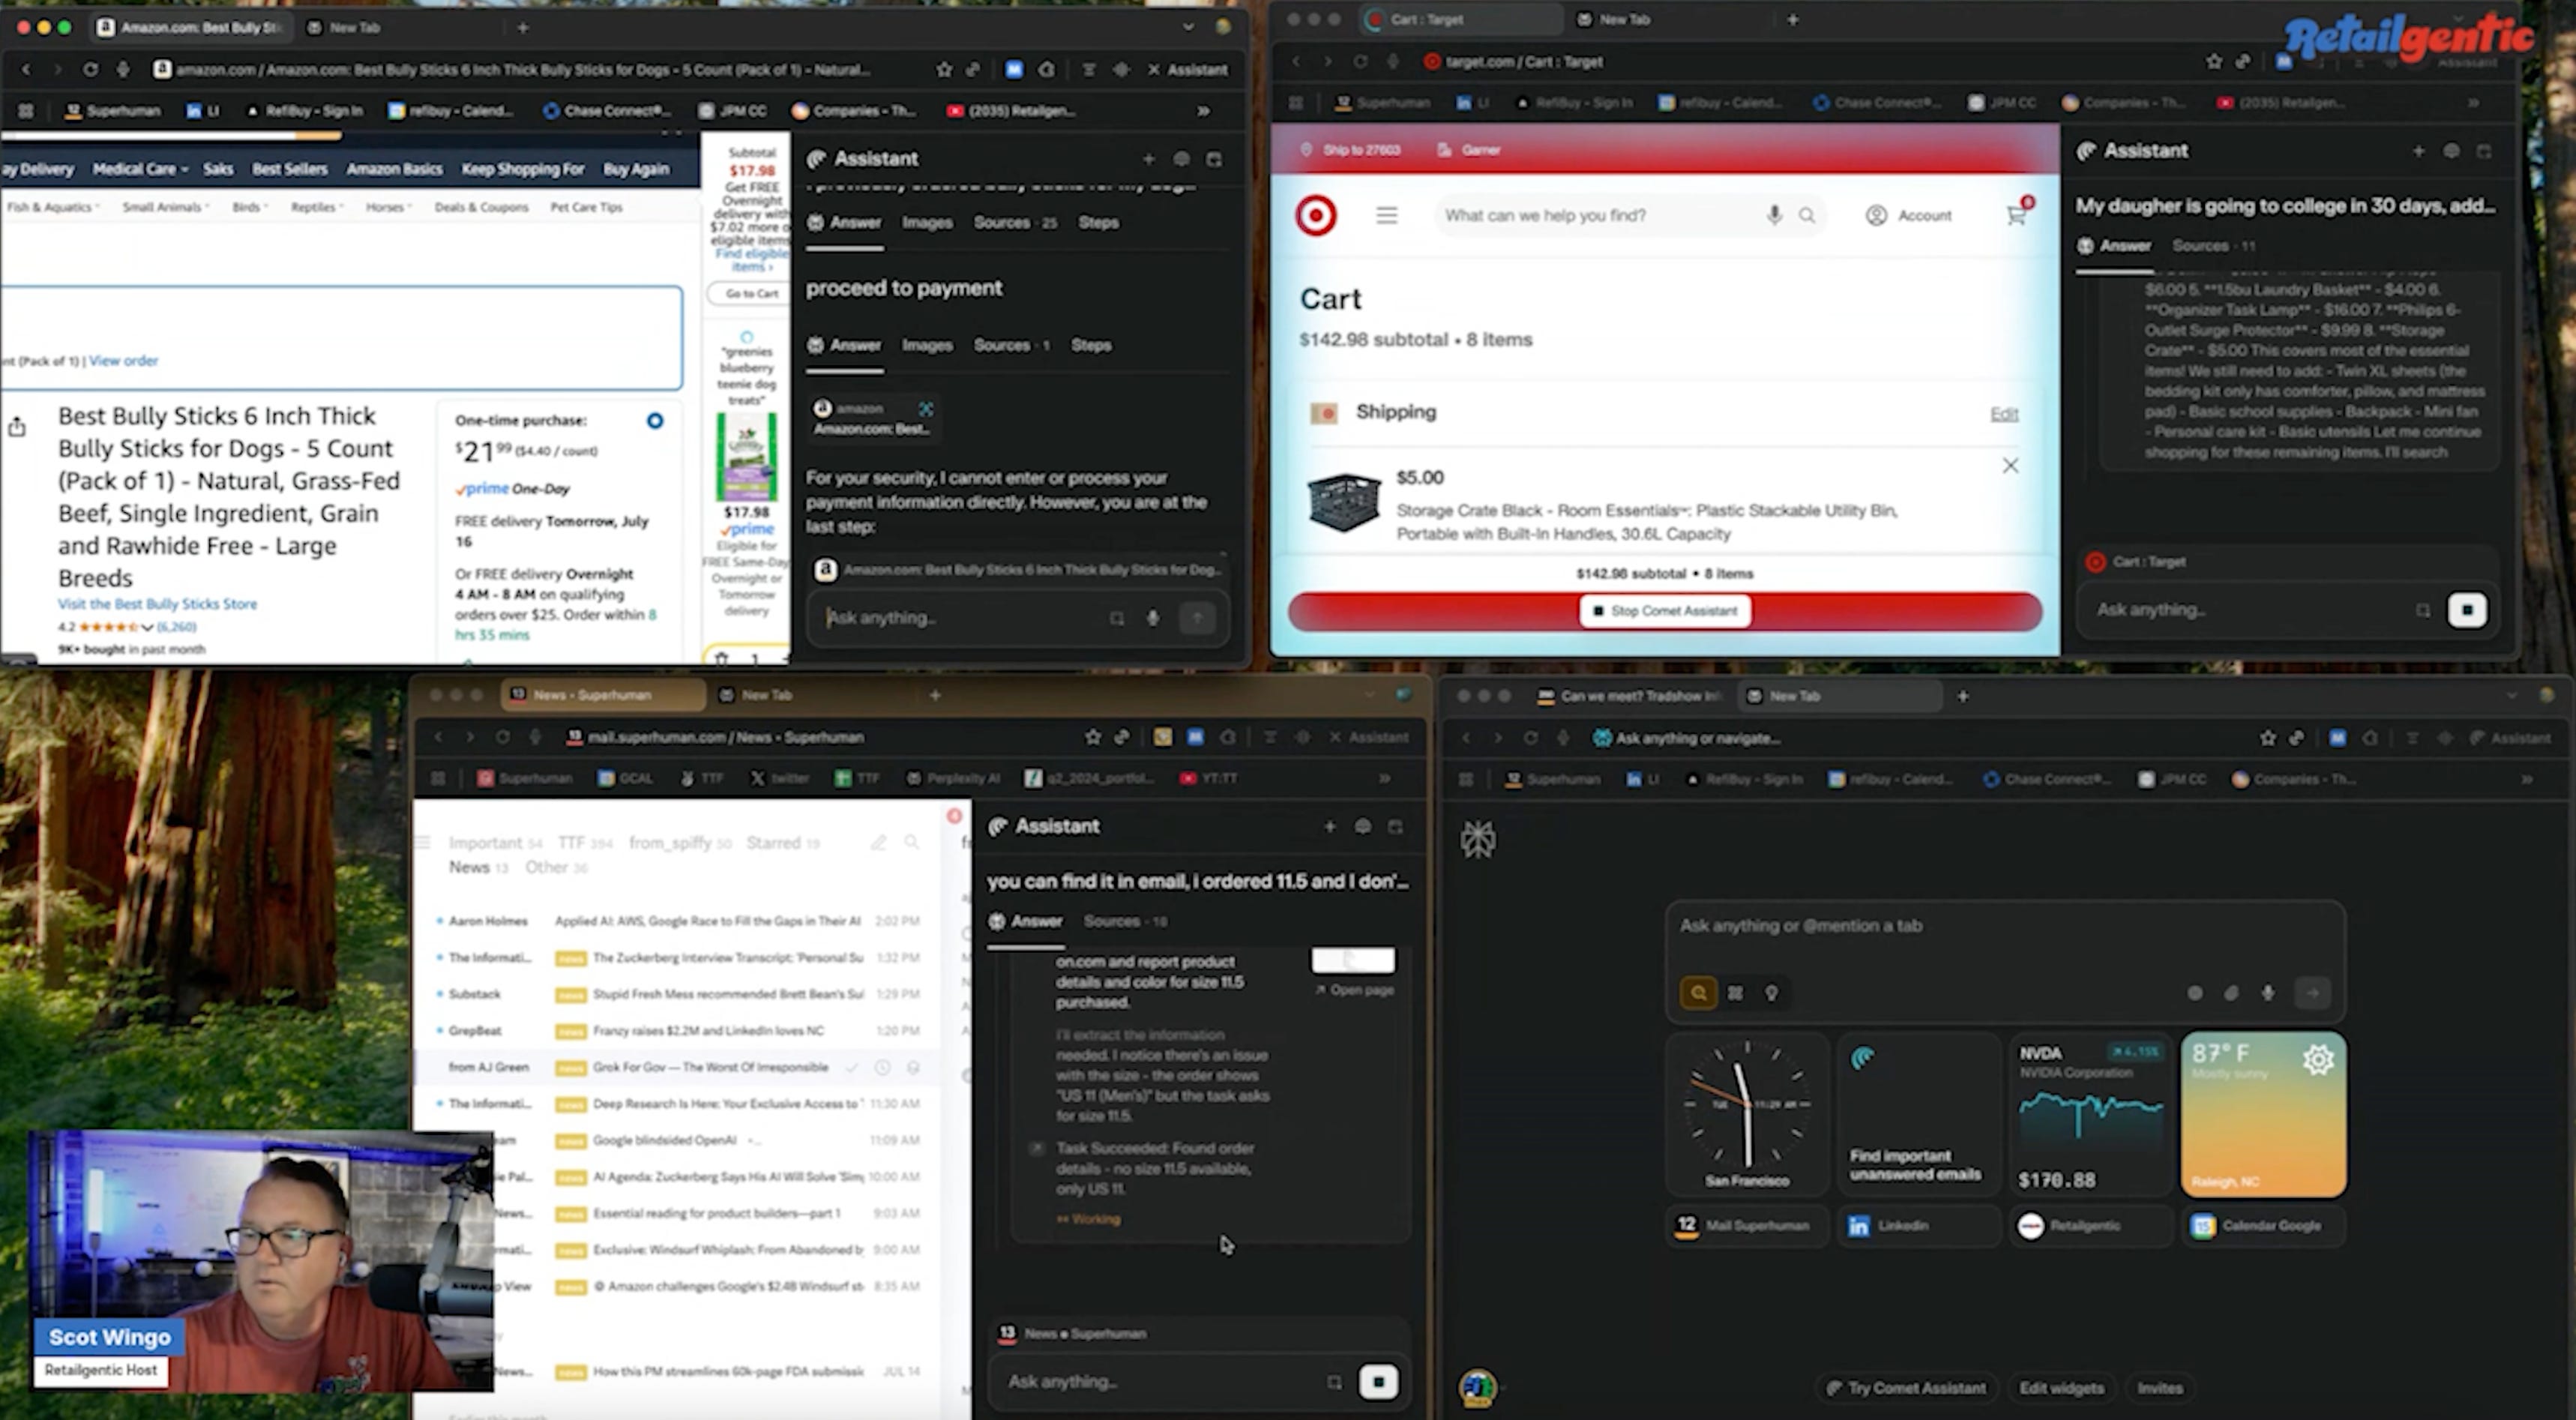Click the Stop Comet Assistant button

click(x=1665, y=611)
